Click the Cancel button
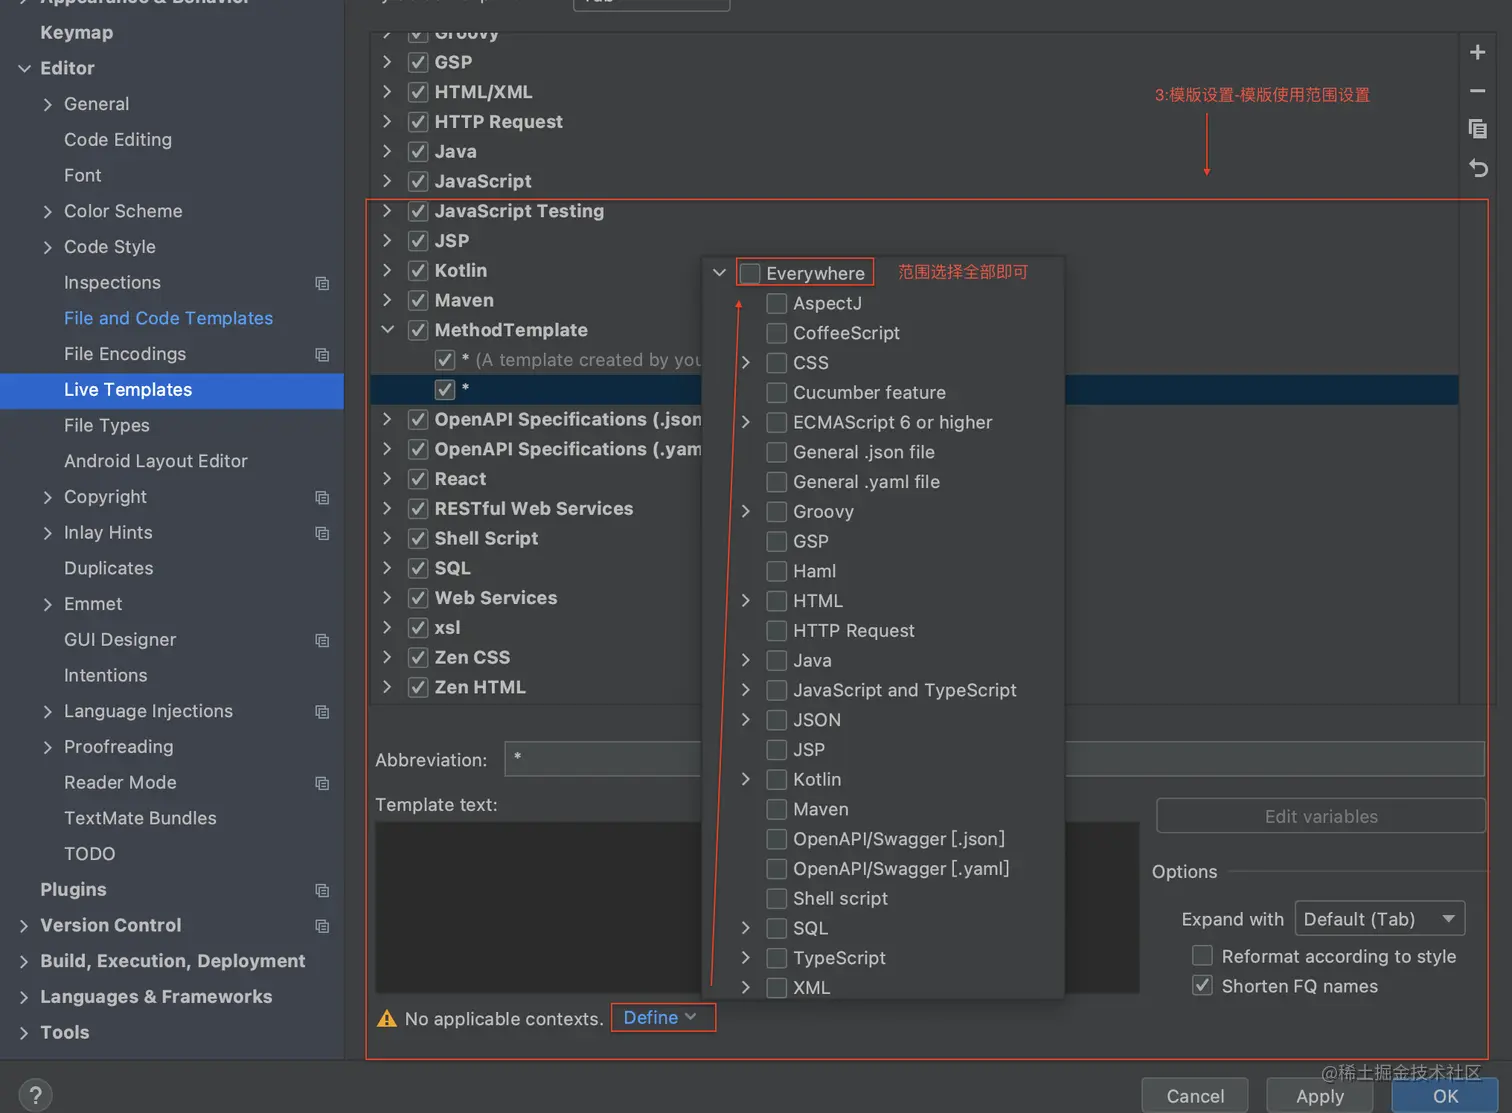This screenshot has height=1113, width=1512. [1195, 1096]
